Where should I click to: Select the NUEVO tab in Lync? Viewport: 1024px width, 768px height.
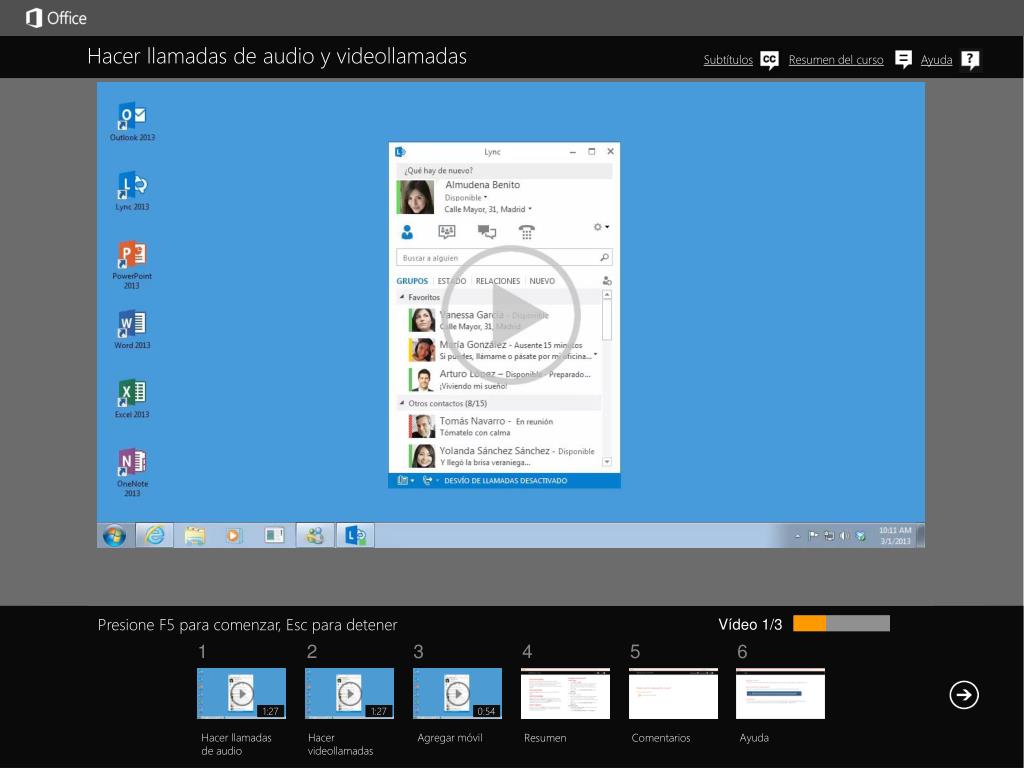pos(542,281)
